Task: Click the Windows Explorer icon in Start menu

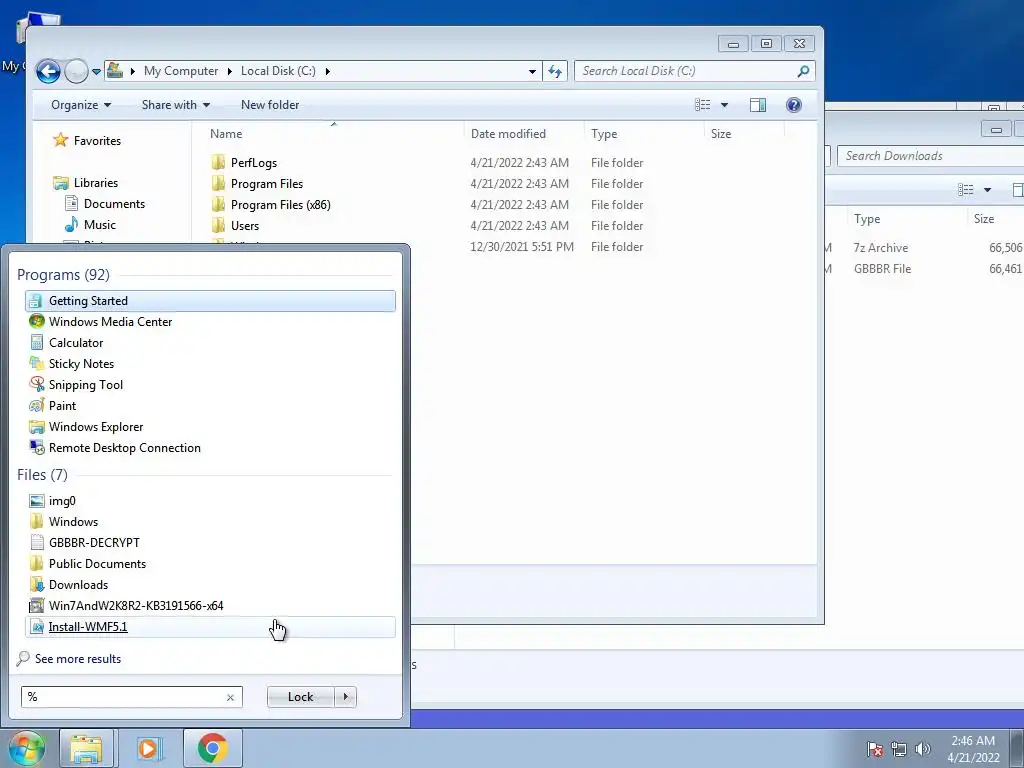Action: tap(37, 426)
